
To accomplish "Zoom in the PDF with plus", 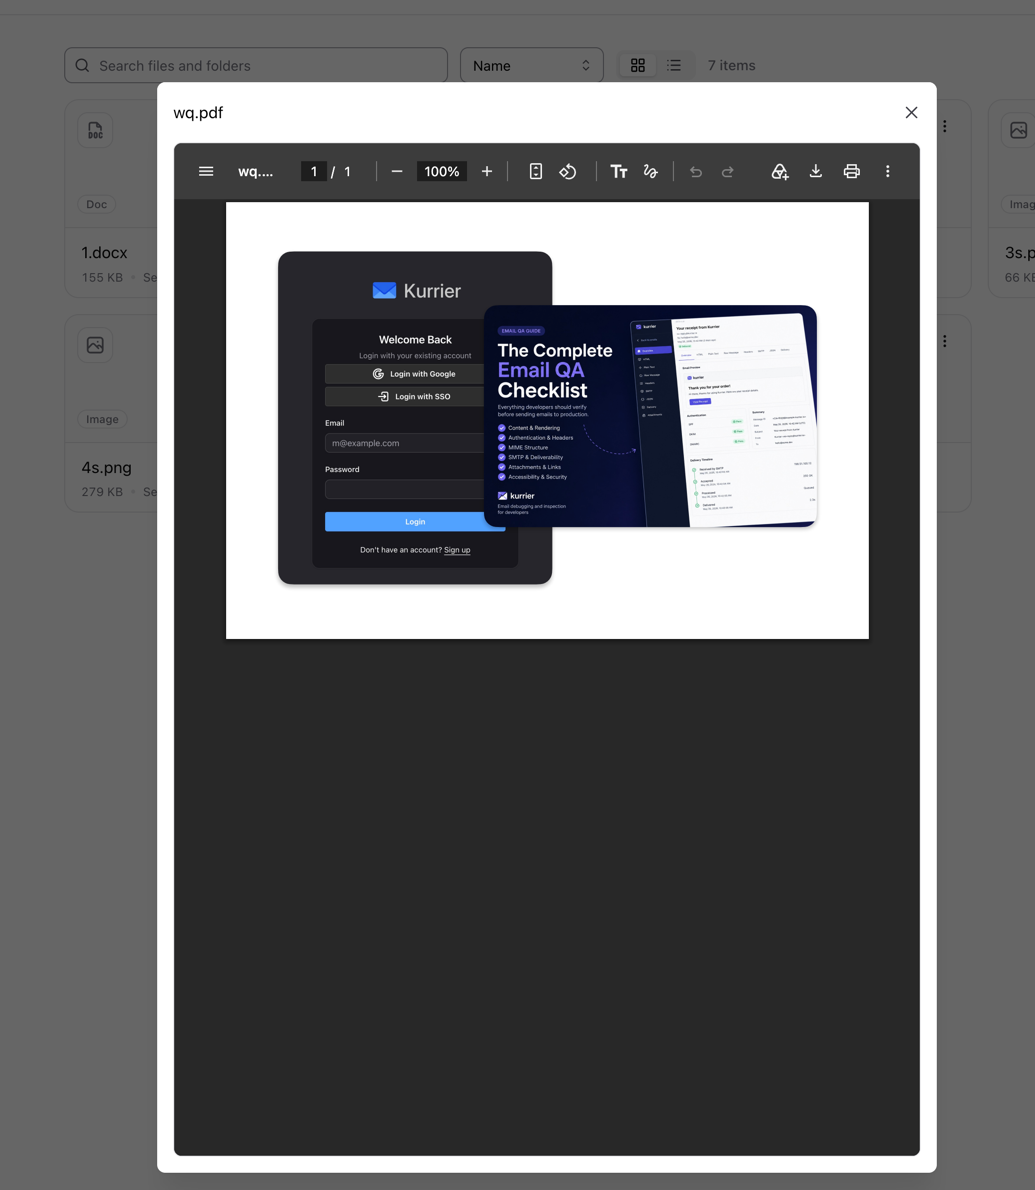I will (487, 172).
